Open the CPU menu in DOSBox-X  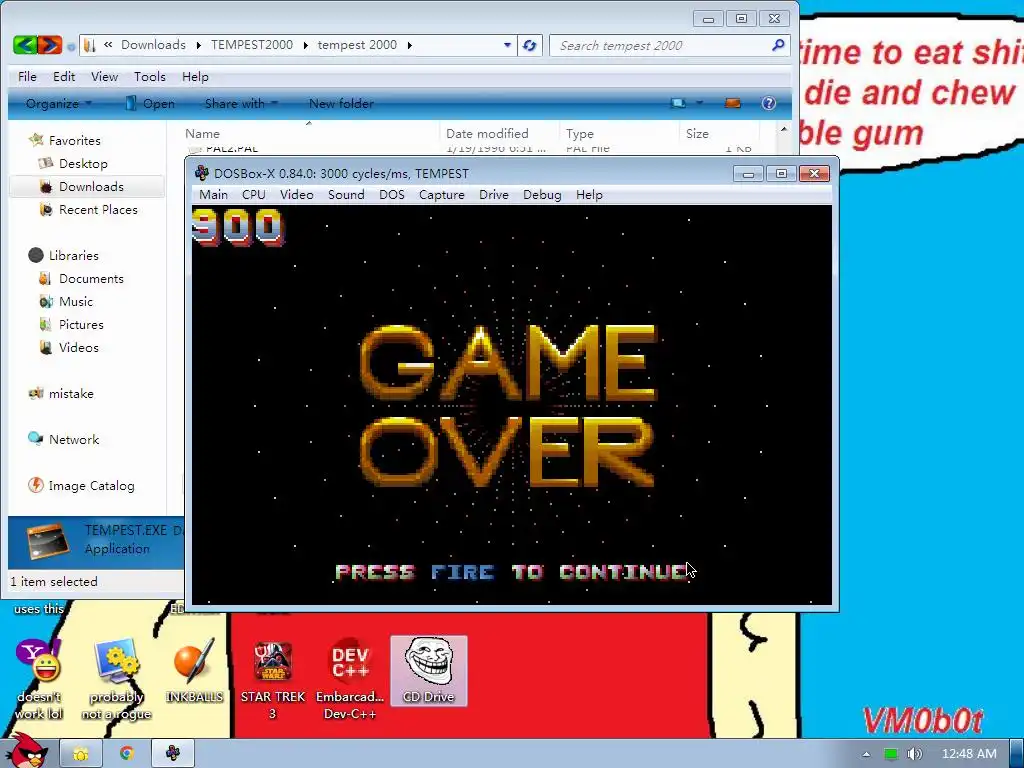tap(253, 195)
